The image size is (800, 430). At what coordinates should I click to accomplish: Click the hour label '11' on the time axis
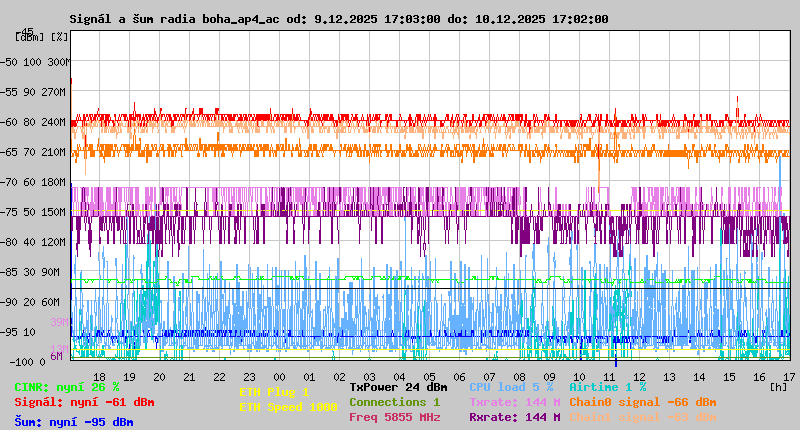609,377
